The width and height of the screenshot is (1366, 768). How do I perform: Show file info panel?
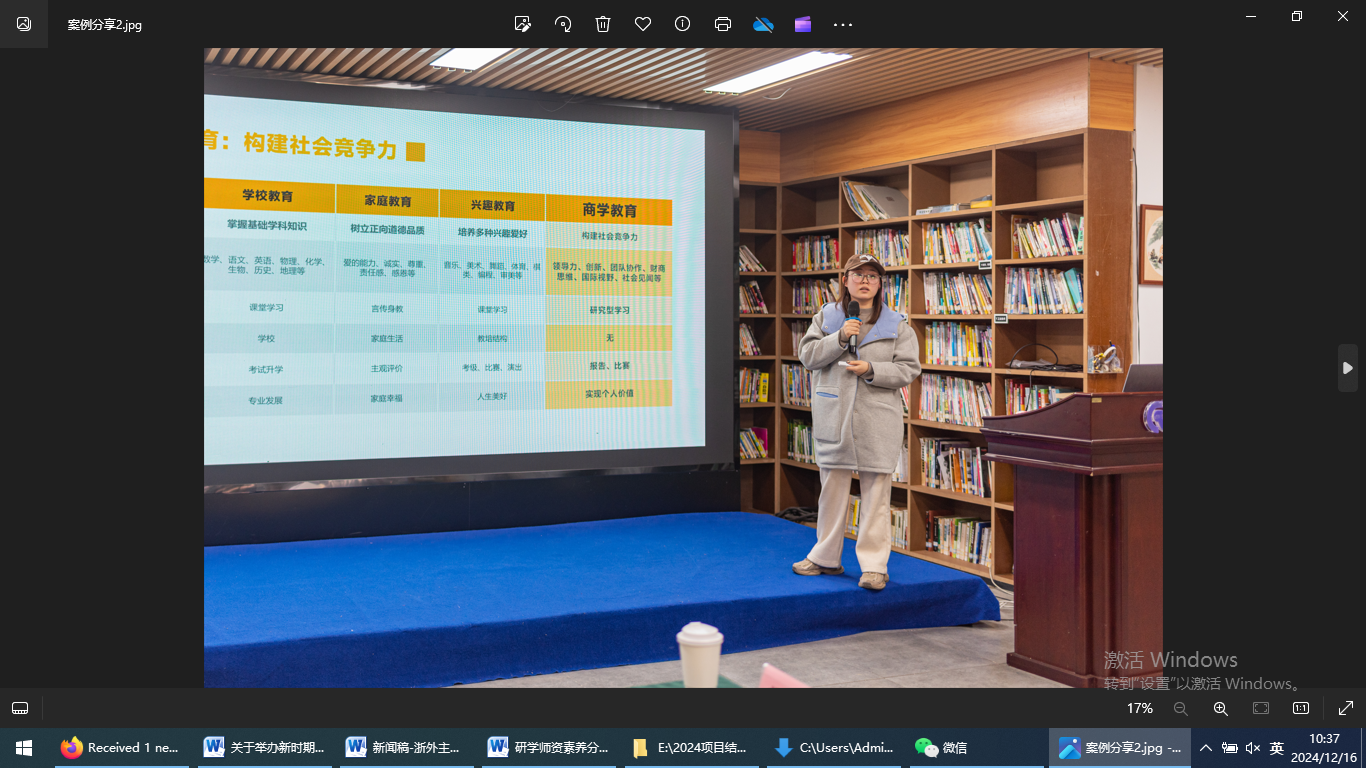coord(683,24)
